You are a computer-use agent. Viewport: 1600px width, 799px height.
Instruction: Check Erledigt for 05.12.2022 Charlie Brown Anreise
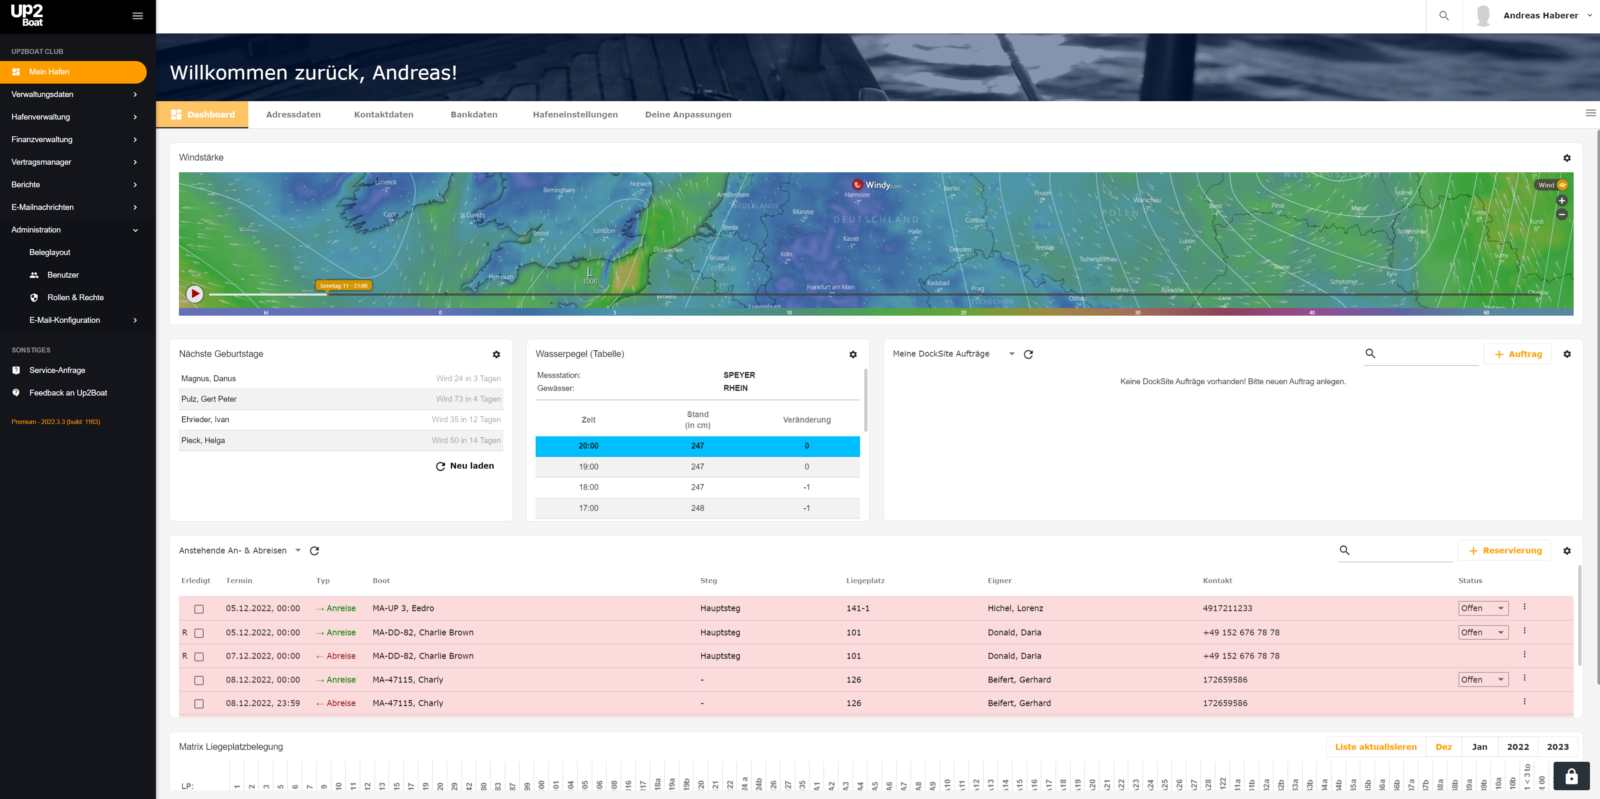click(x=199, y=633)
